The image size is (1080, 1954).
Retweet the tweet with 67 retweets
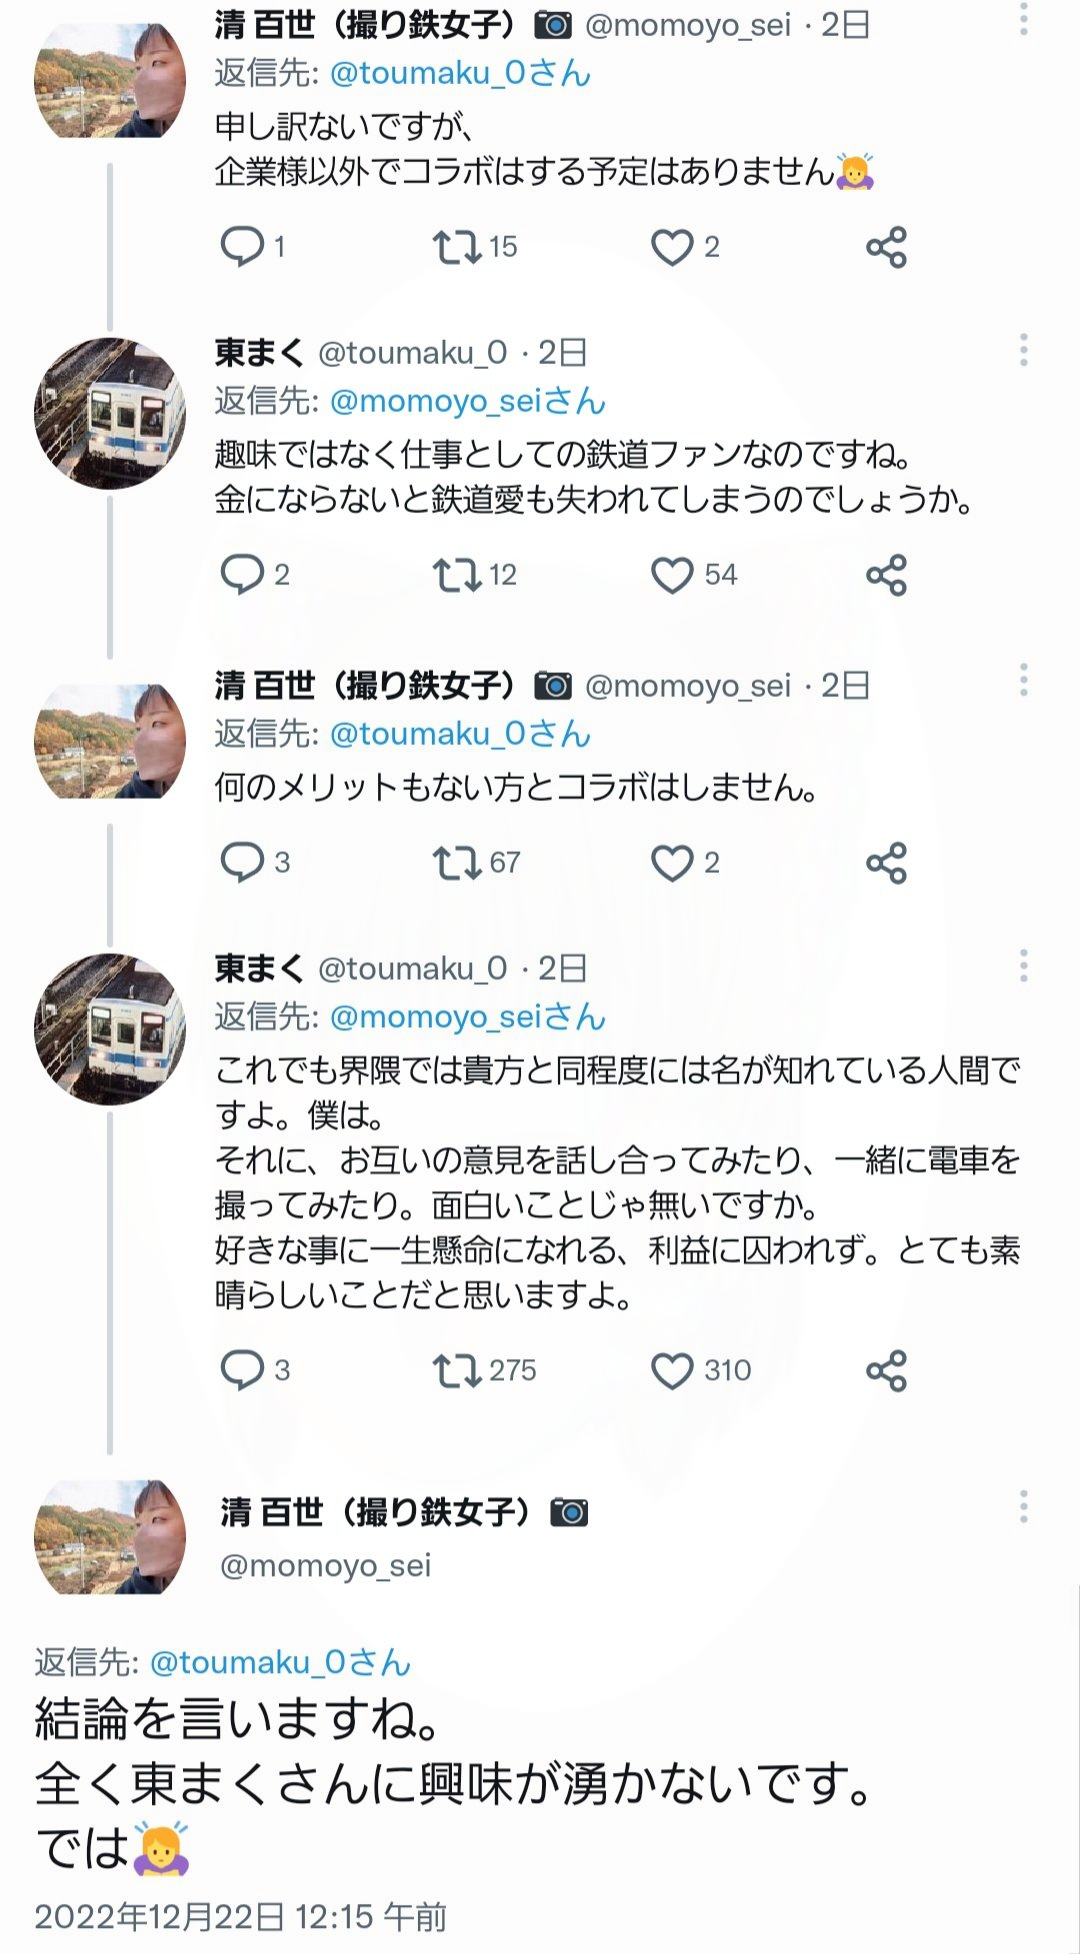pyautogui.click(x=457, y=862)
